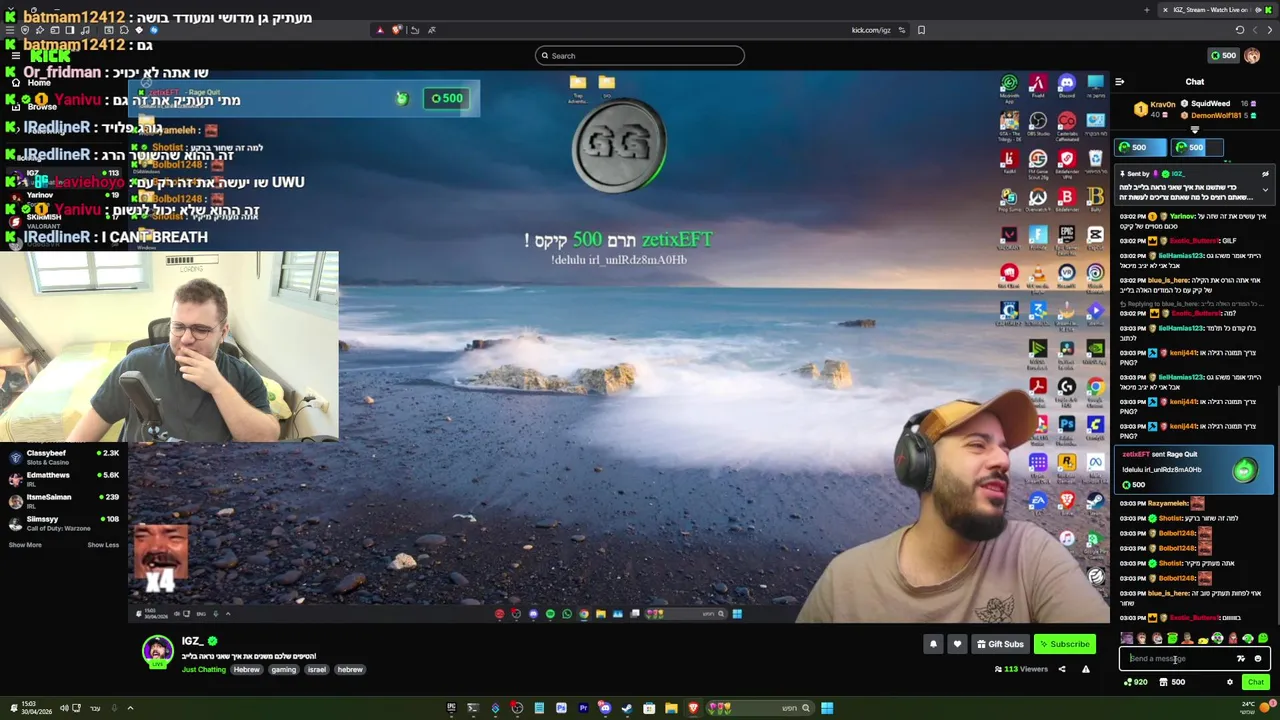Open CapCut shortcut on streamed desktop
The image size is (1280, 720).
(x=1096, y=234)
